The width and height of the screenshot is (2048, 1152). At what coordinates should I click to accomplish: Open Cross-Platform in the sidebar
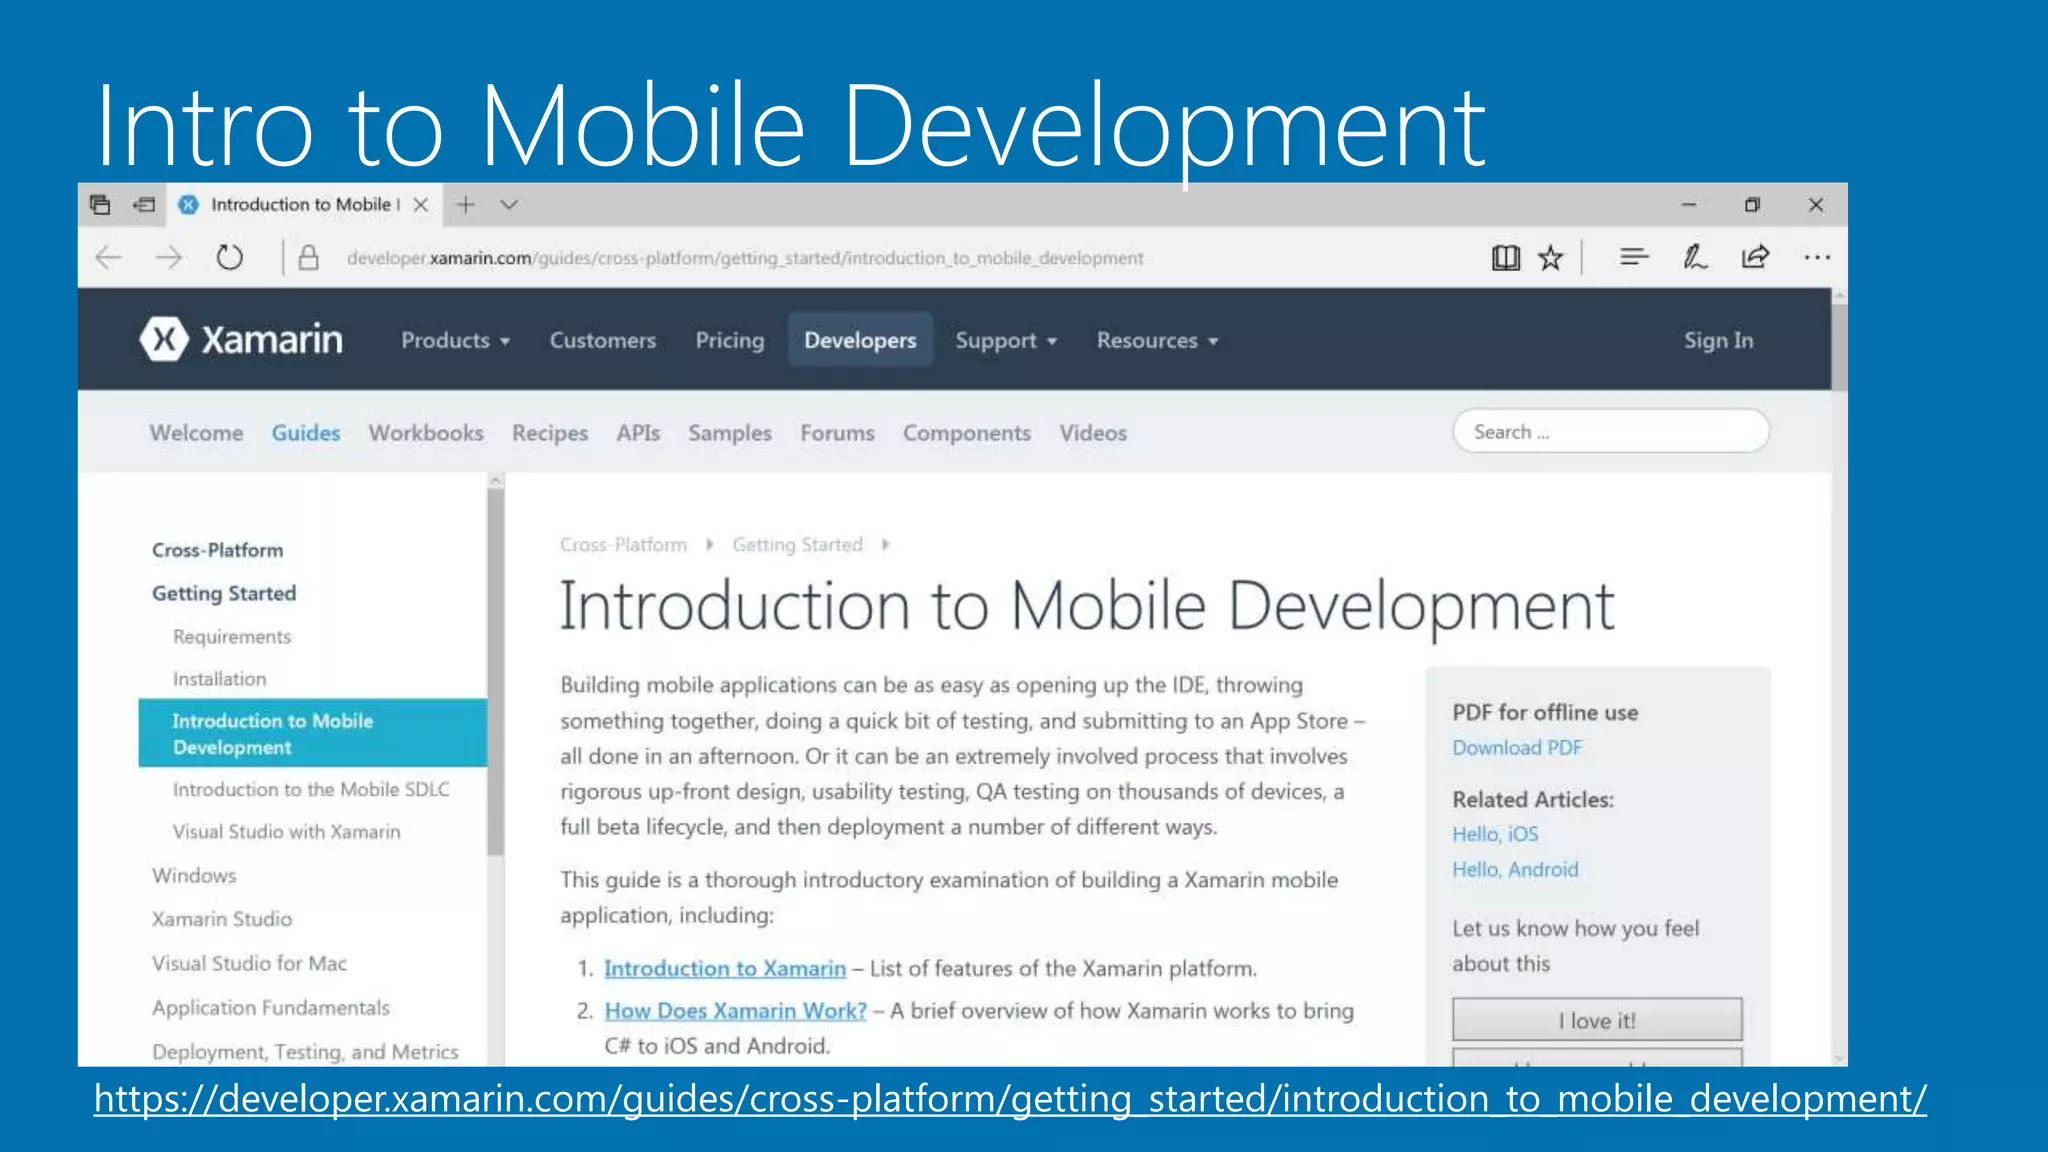pos(218,550)
